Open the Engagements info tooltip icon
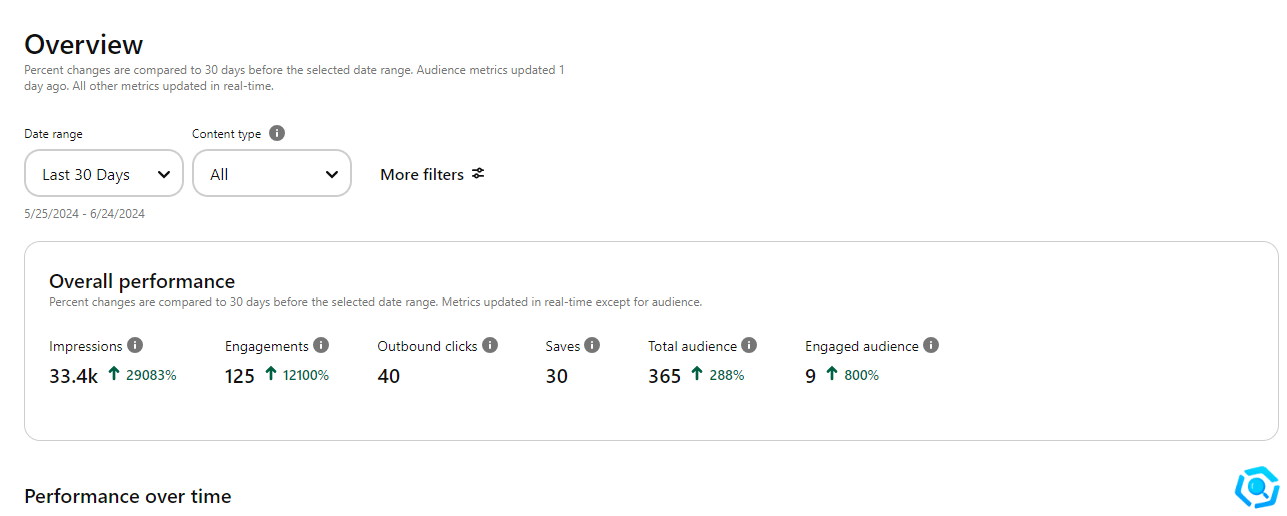The width and height of the screenshot is (1287, 516). [321, 345]
